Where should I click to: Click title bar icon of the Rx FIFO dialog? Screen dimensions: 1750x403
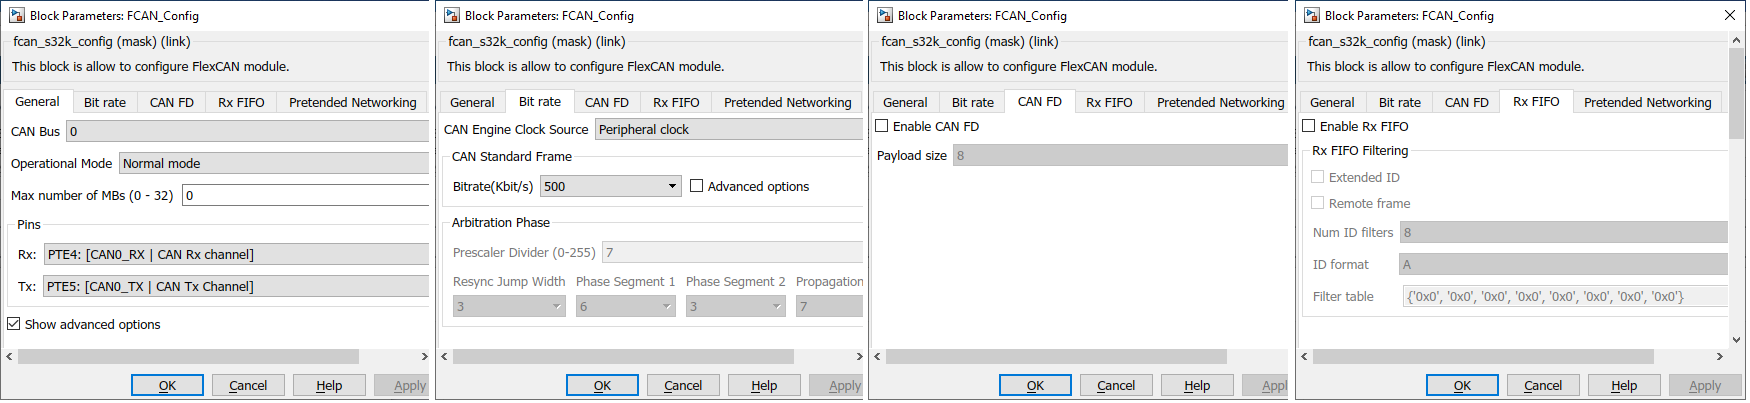click(1312, 16)
